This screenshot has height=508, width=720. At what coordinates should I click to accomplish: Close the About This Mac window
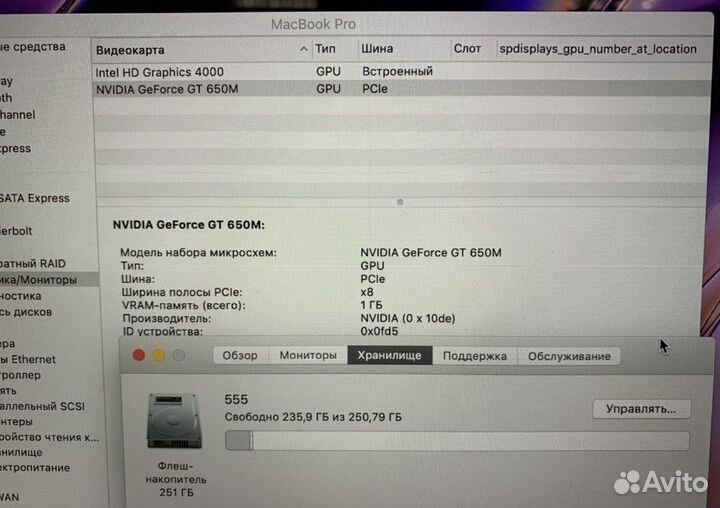coord(139,355)
